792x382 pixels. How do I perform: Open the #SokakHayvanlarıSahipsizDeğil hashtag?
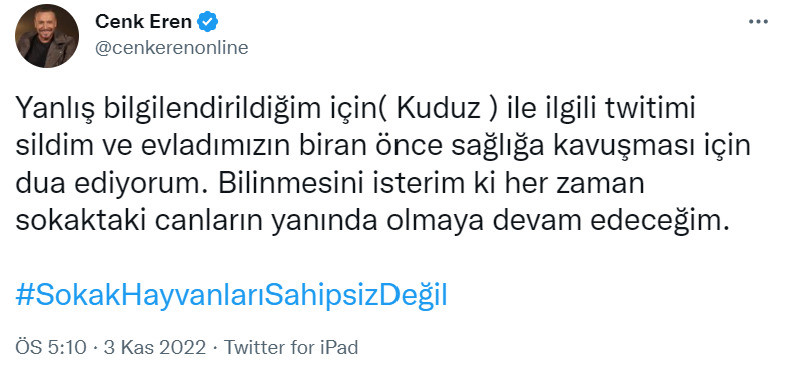coord(231,296)
